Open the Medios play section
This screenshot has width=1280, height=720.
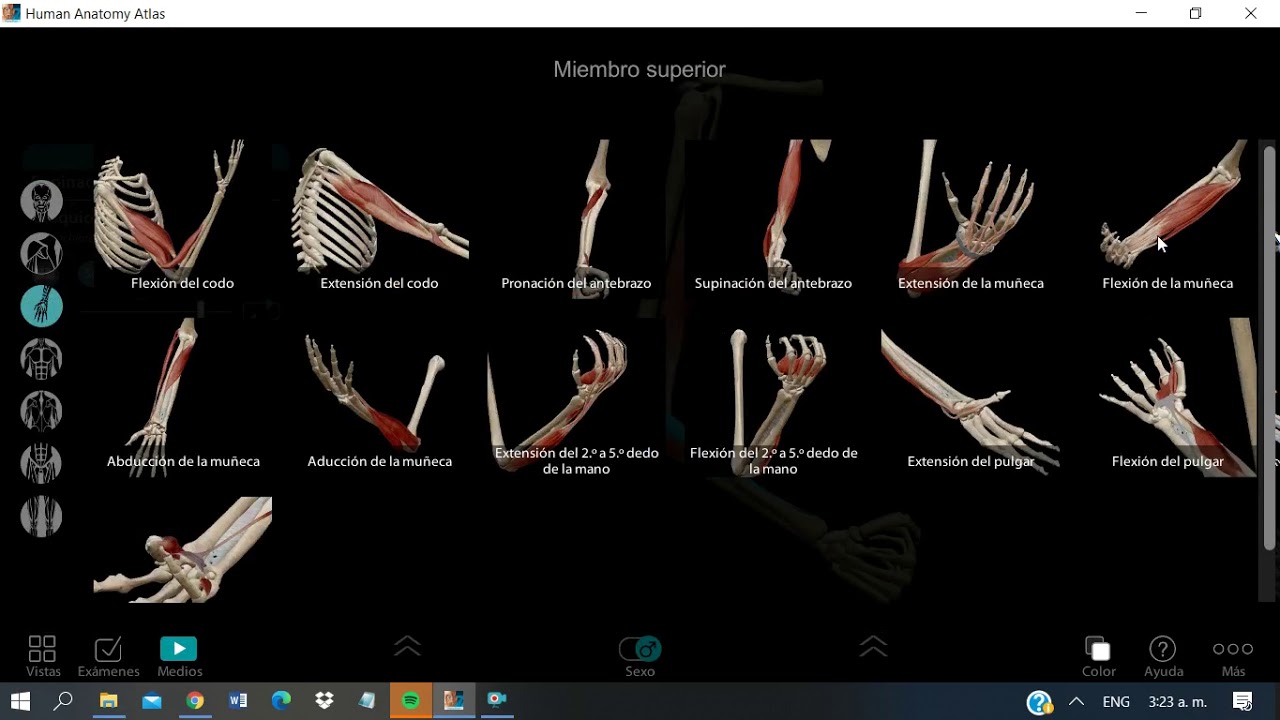[179, 657]
